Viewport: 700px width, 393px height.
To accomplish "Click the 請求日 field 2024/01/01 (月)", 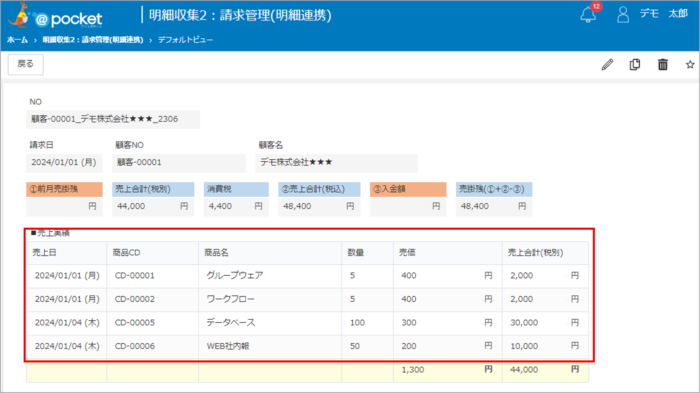I will (x=64, y=163).
